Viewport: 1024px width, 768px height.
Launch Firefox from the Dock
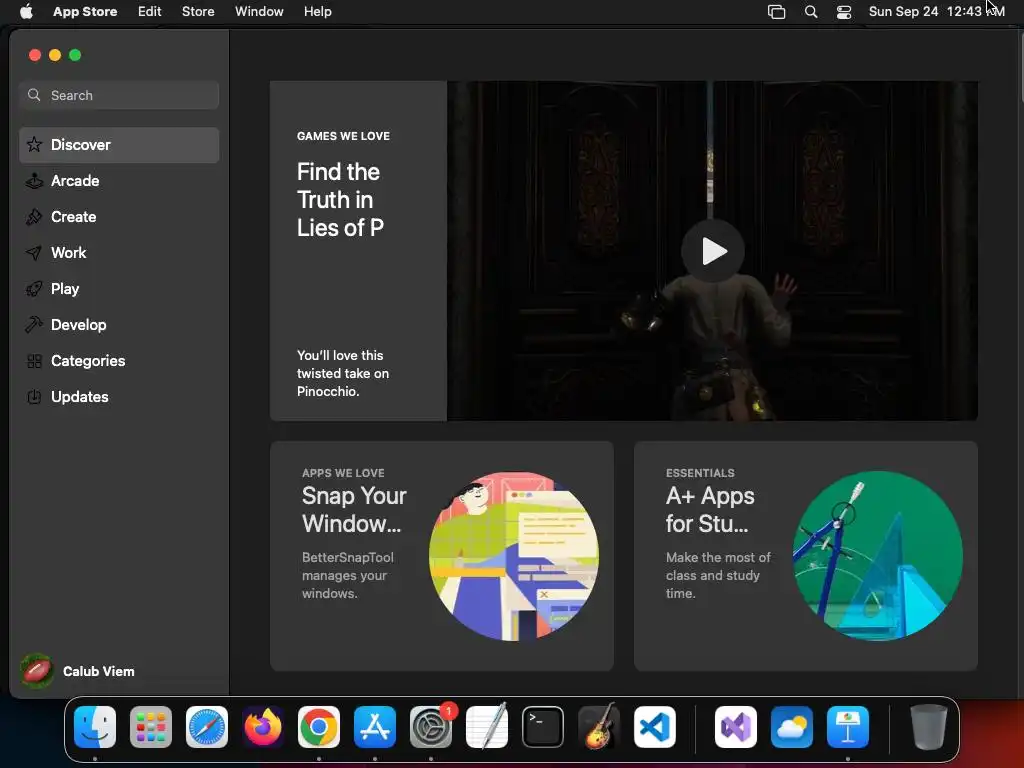[x=263, y=727]
